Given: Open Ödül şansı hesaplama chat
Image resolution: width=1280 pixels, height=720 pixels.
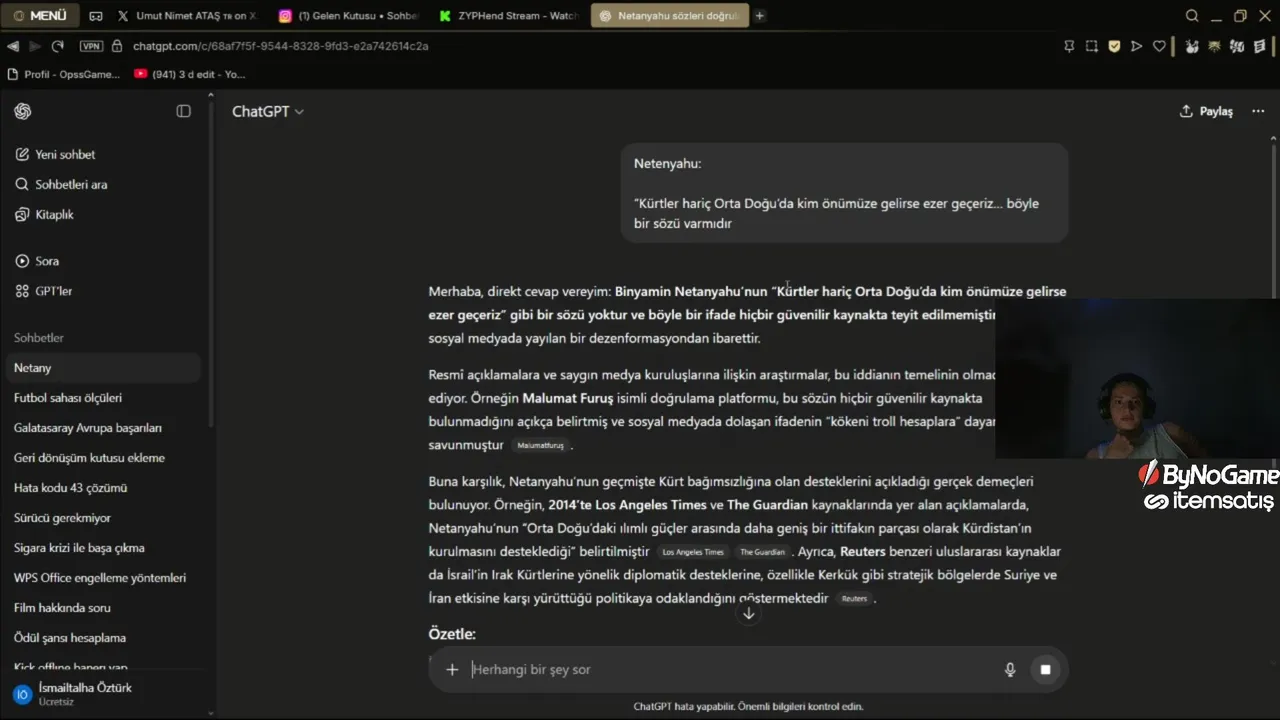Looking at the screenshot, I should click(104, 638).
